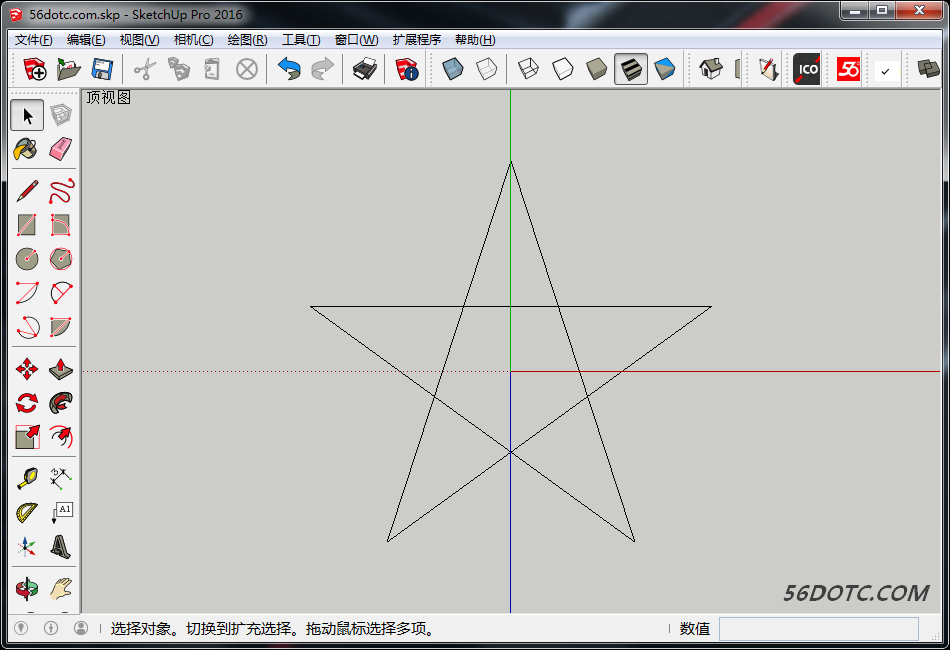The image size is (950, 650).
Task: Switch to wireframe display style
Action: [x=528, y=69]
